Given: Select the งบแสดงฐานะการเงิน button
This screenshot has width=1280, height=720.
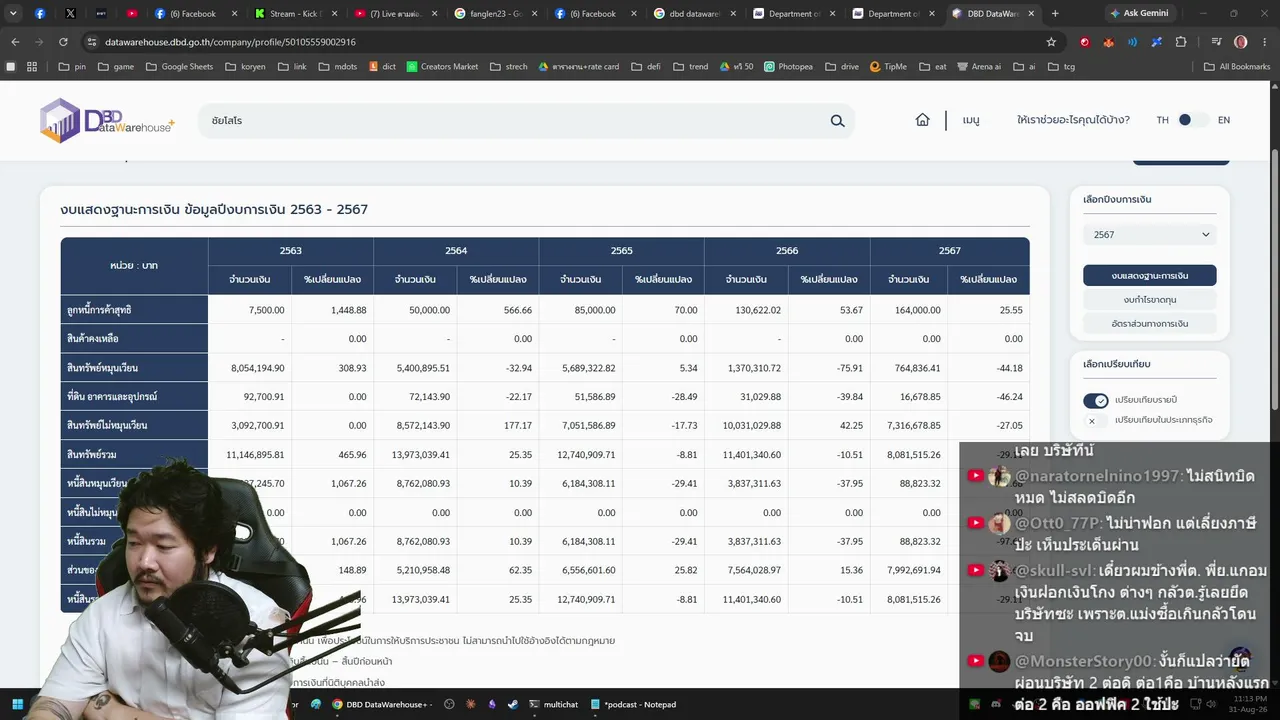Looking at the screenshot, I should [1150, 275].
